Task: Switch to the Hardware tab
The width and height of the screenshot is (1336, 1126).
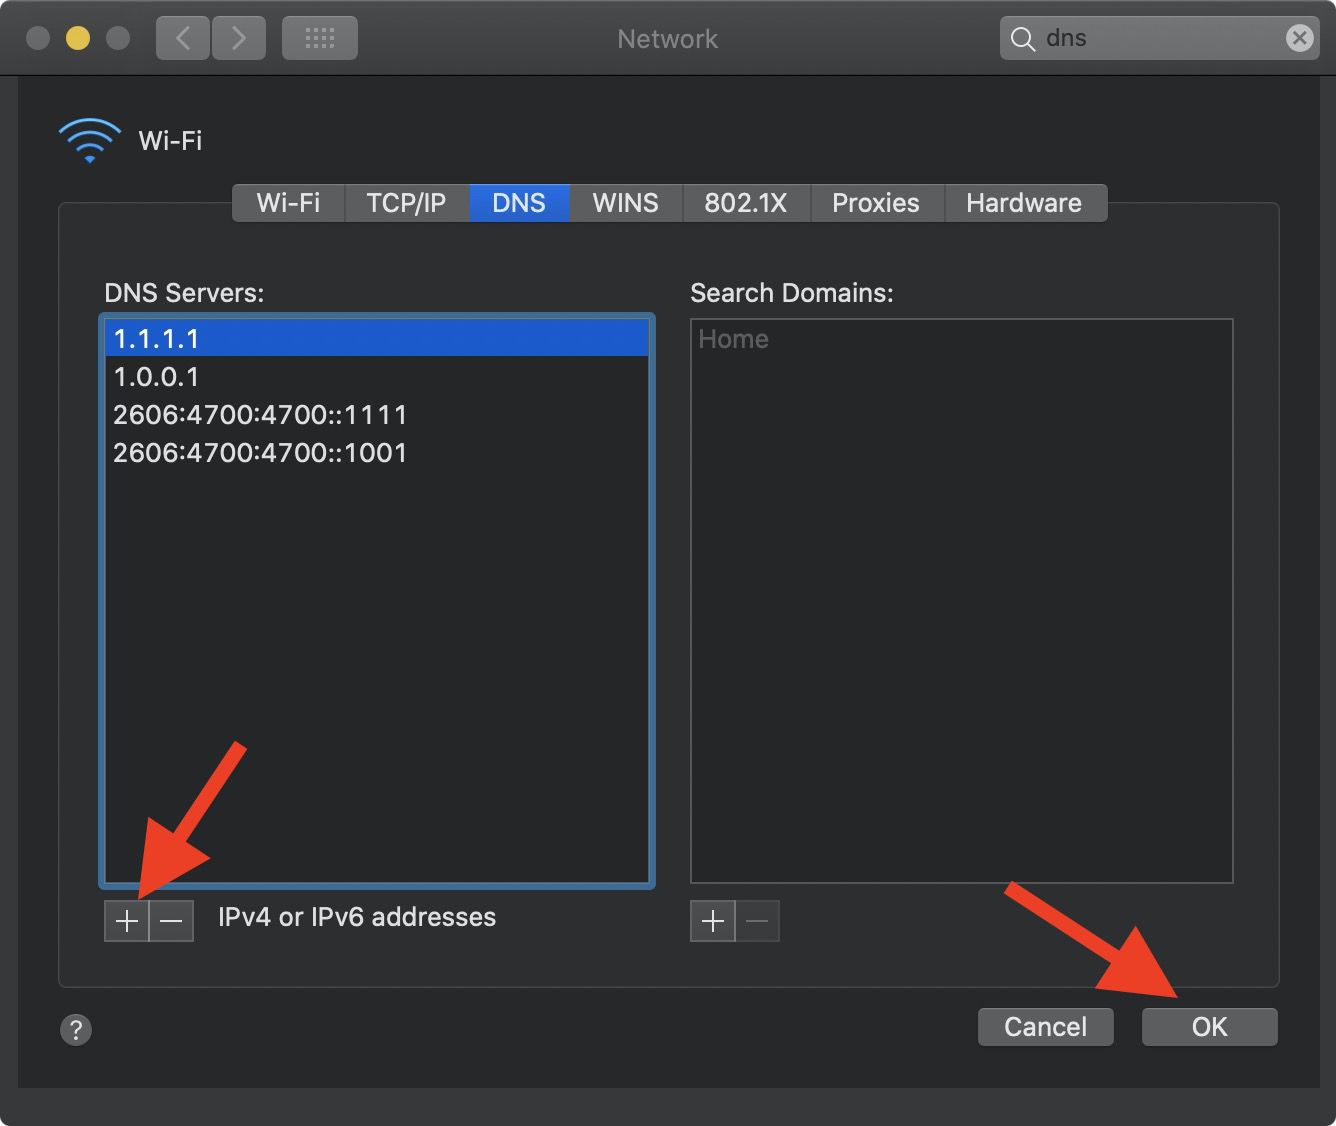Action: [1024, 203]
